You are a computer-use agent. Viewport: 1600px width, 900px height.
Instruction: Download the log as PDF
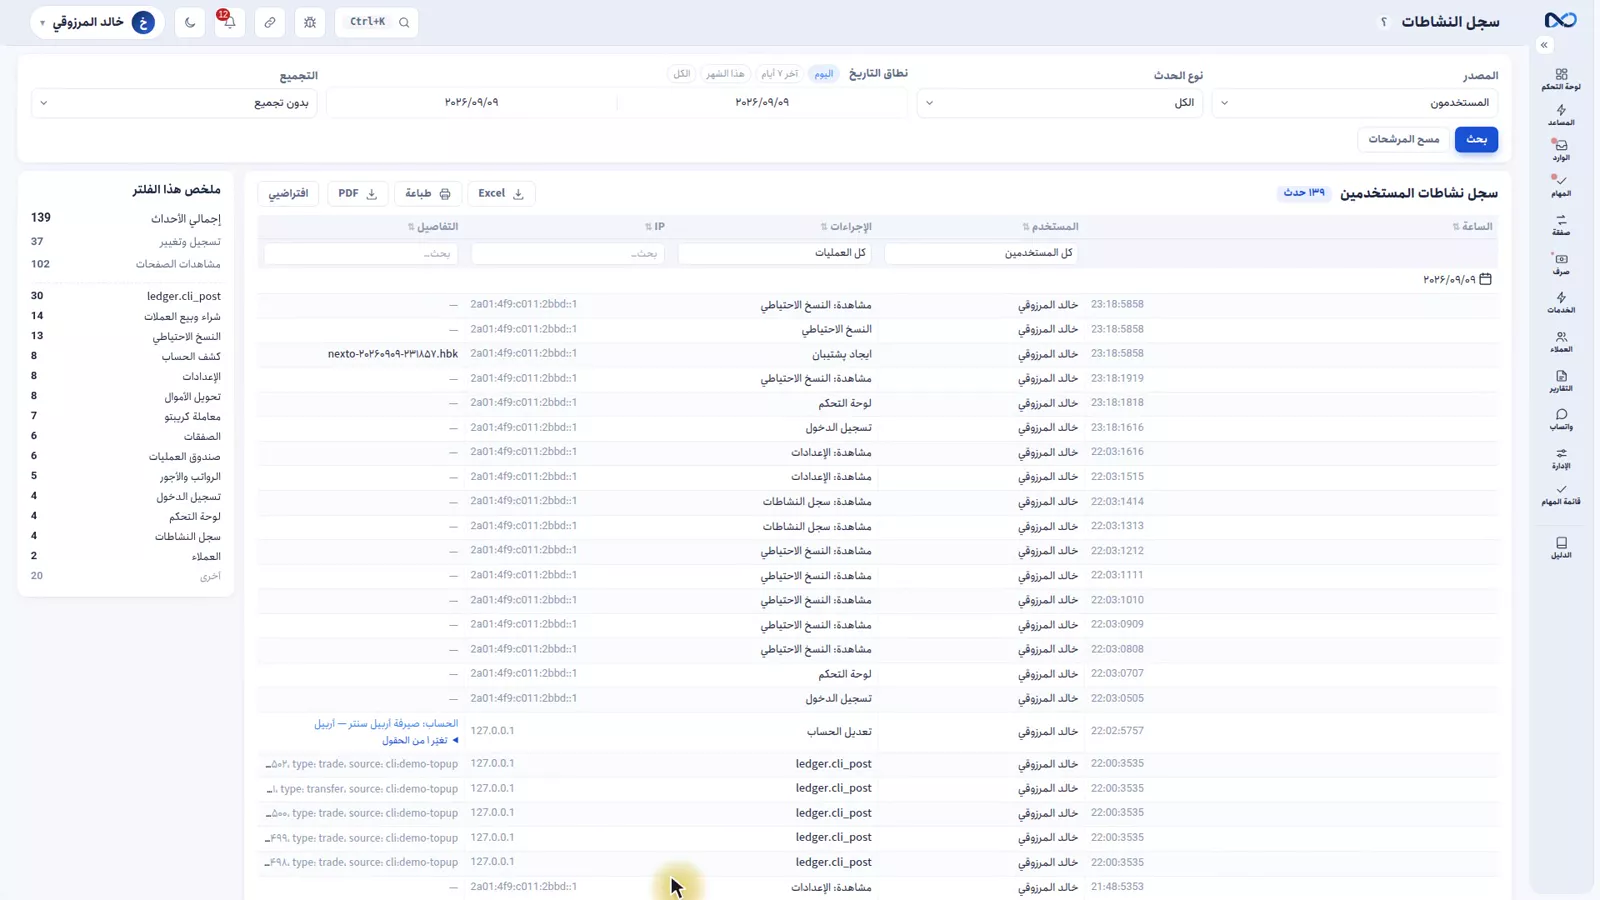click(x=357, y=193)
